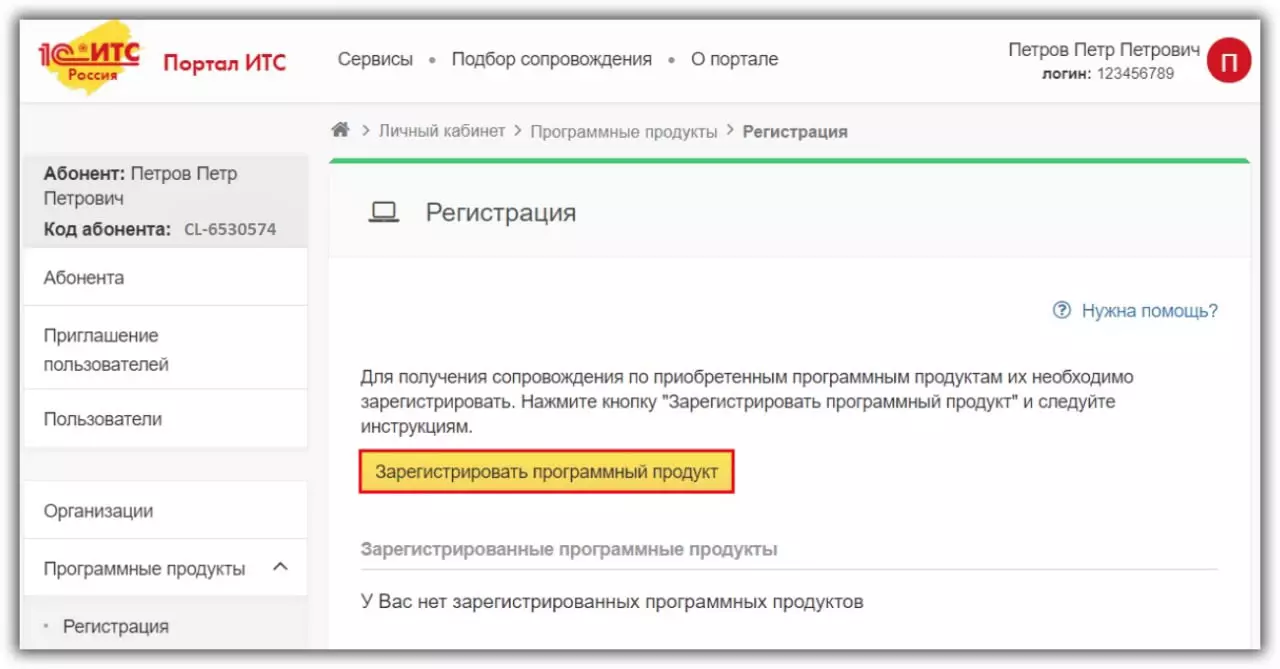
Task: Open Подбор сопровождения menu item
Action: click(551, 59)
